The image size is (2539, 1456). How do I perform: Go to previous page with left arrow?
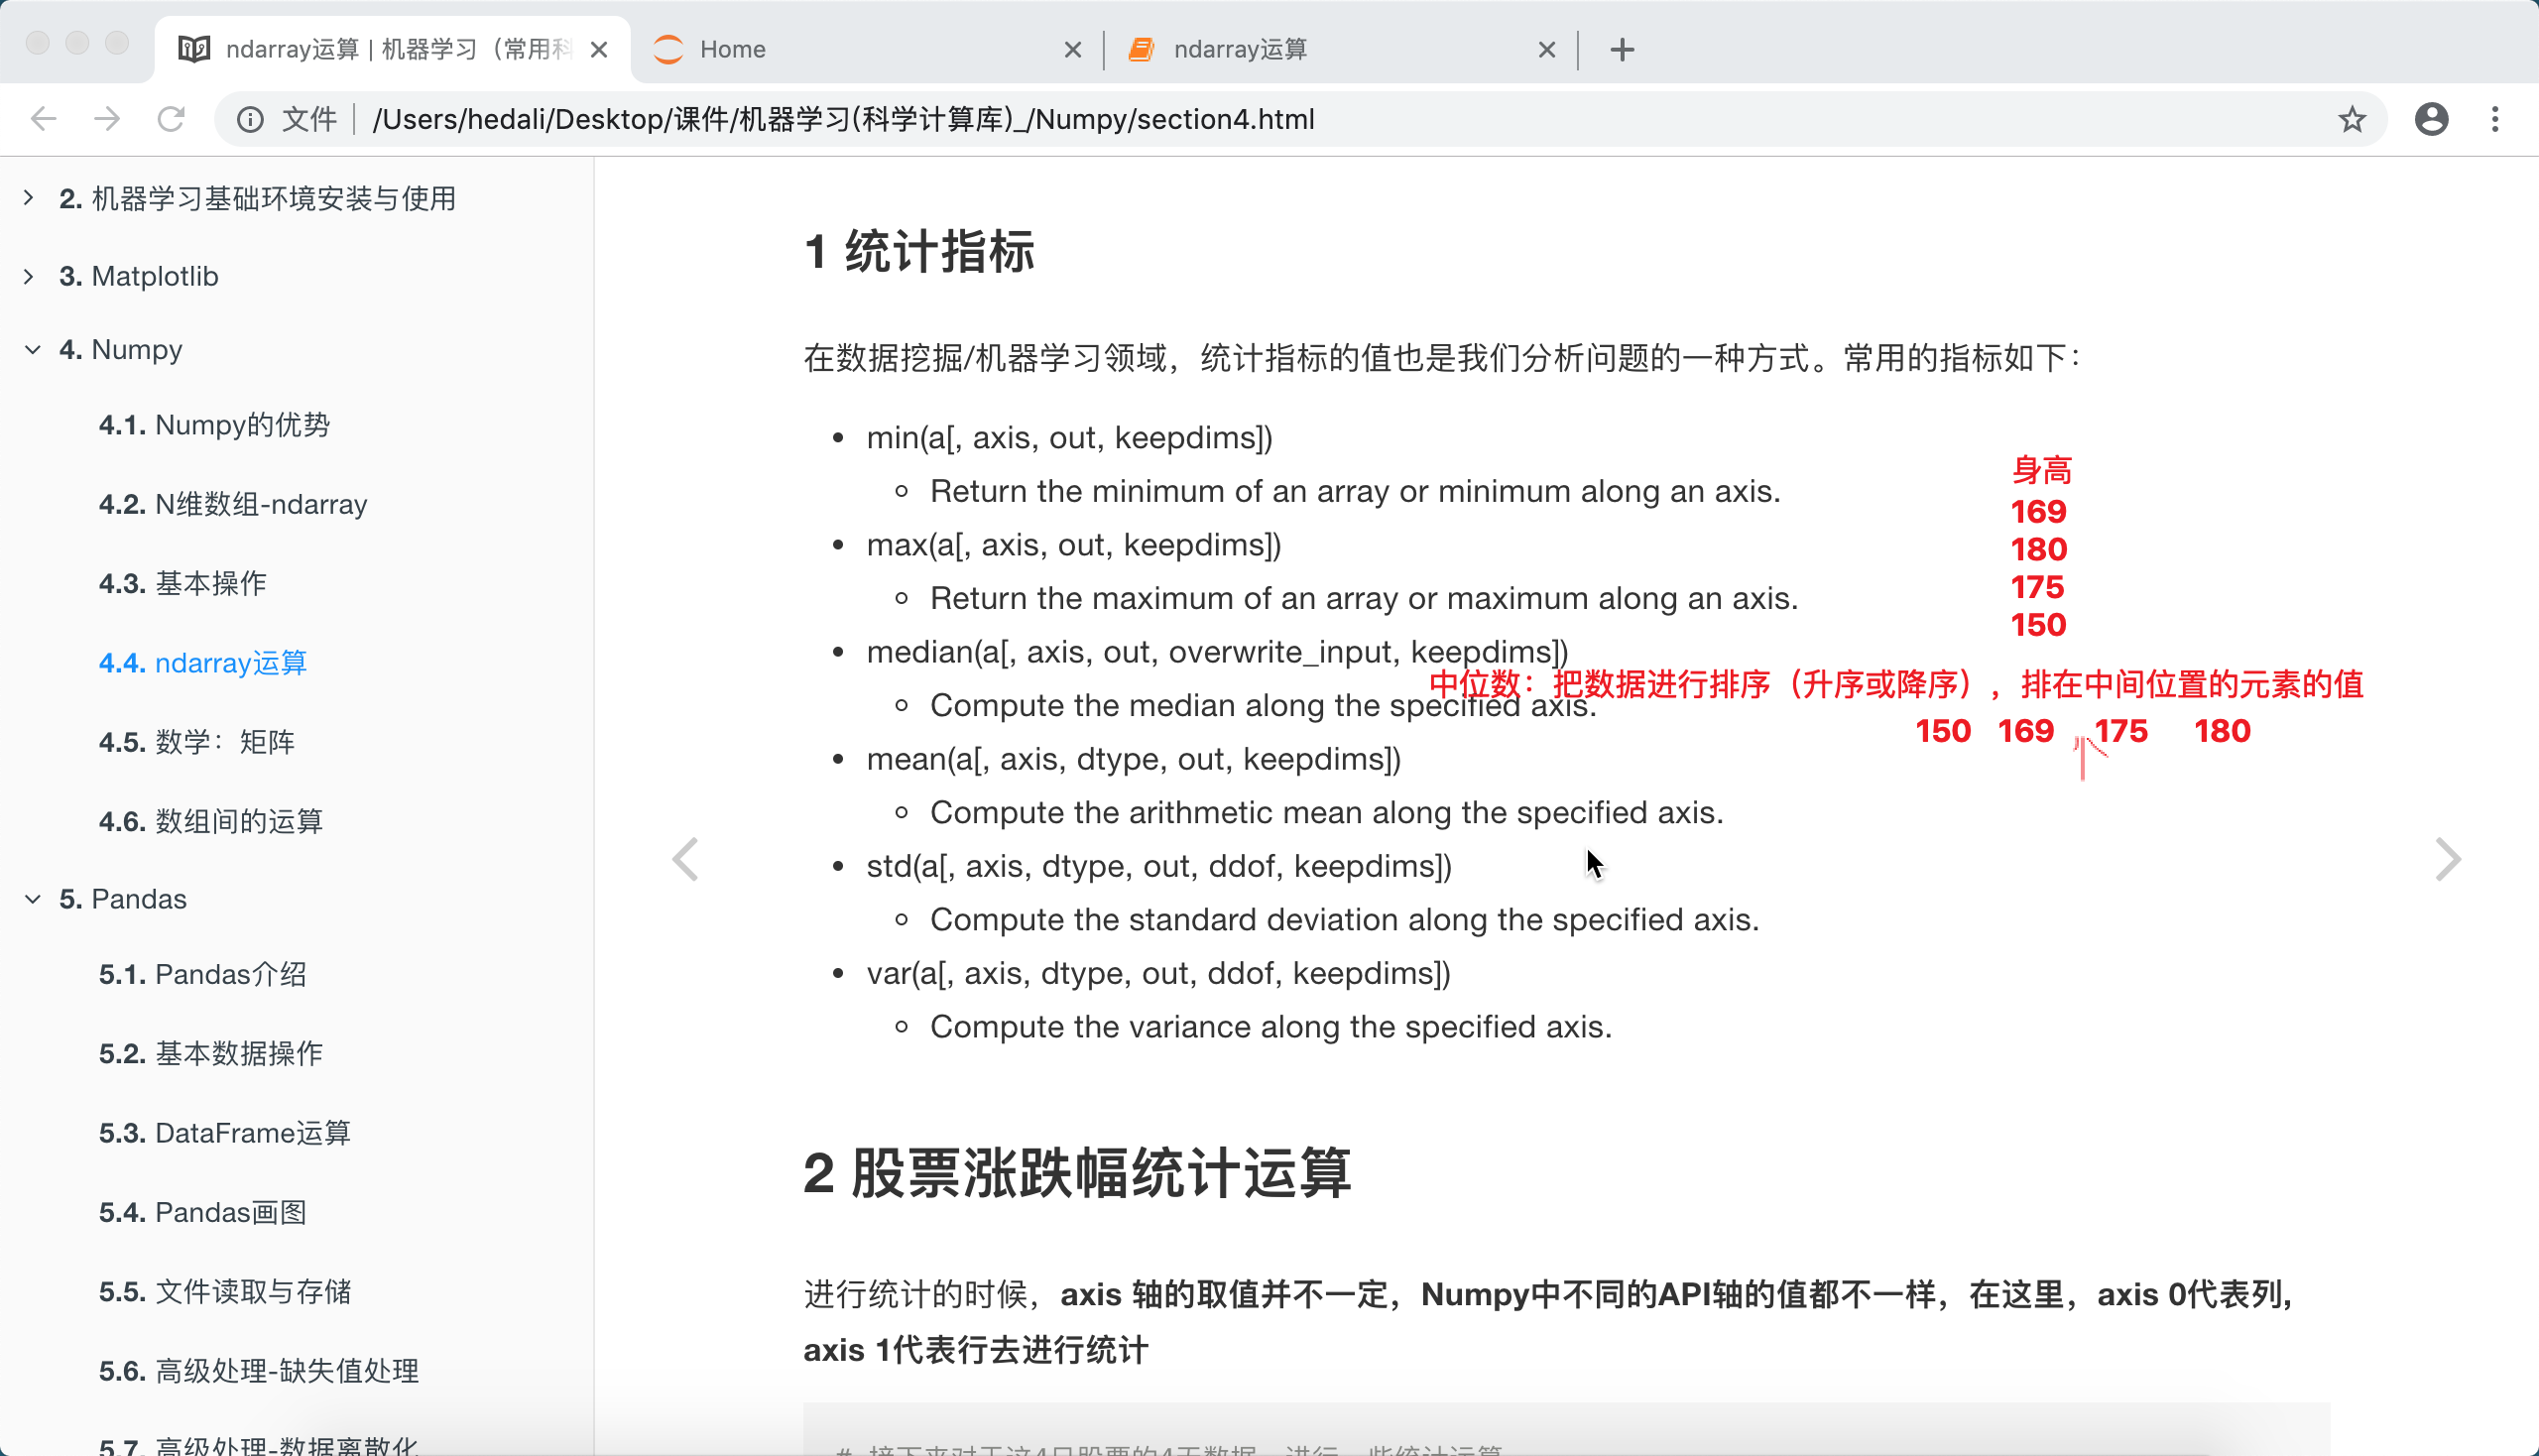[685, 859]
